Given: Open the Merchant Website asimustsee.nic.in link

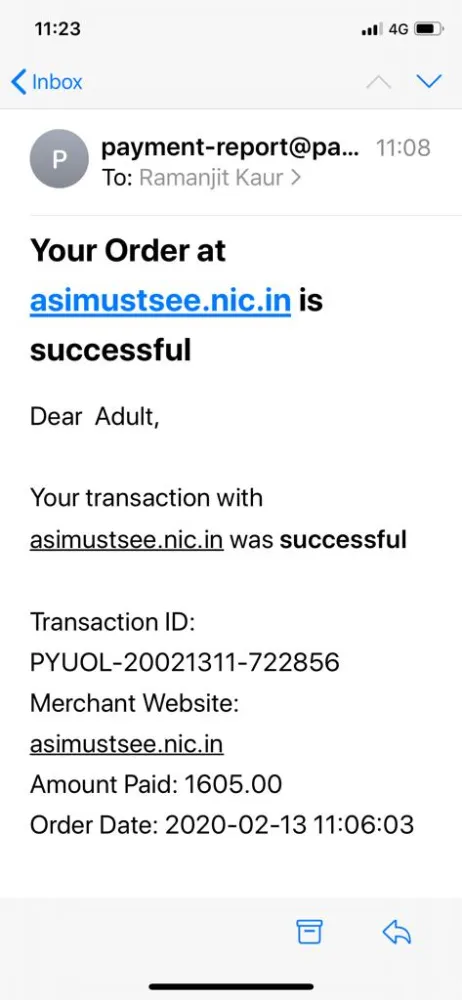Looking at the screenshot, I should (x=126, y=744).
